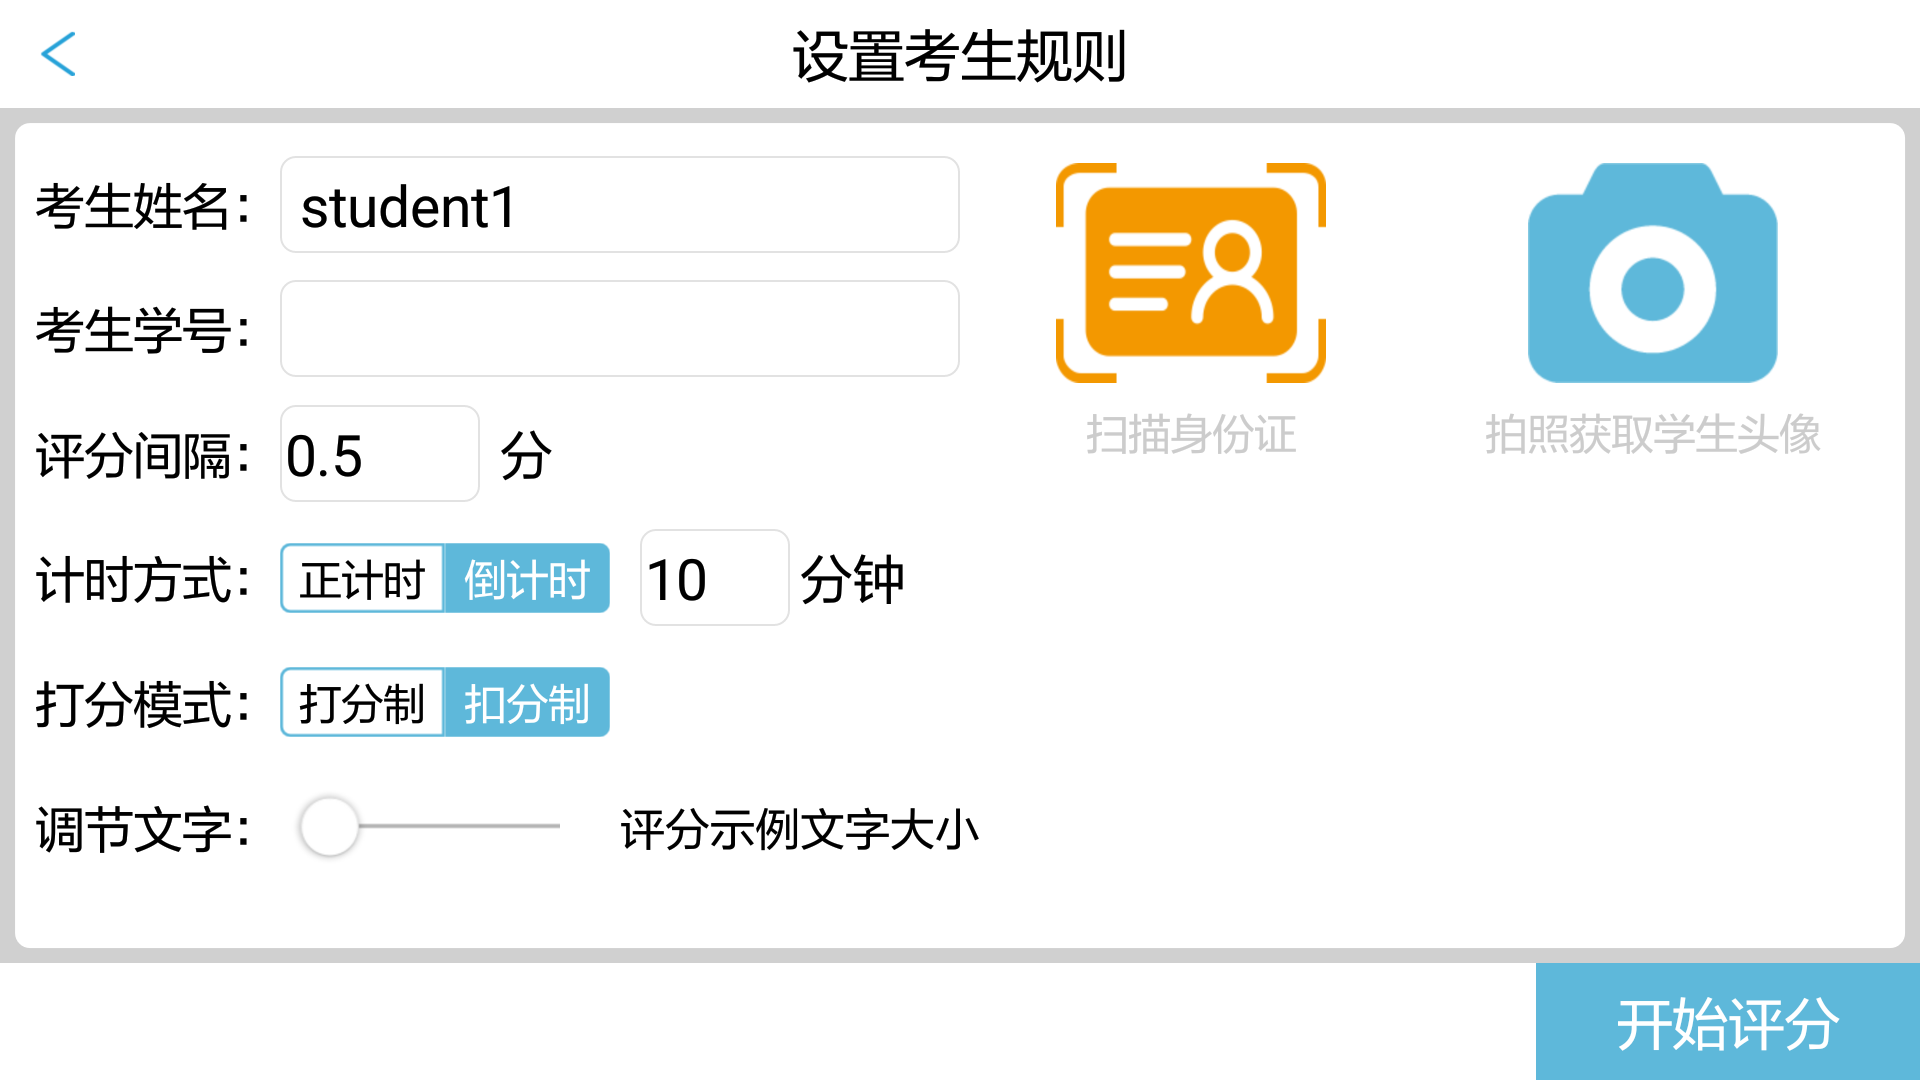The width and height of the screenshot is (1920, 1080).
Task: Click the back arrow to return
Action: 60,54
